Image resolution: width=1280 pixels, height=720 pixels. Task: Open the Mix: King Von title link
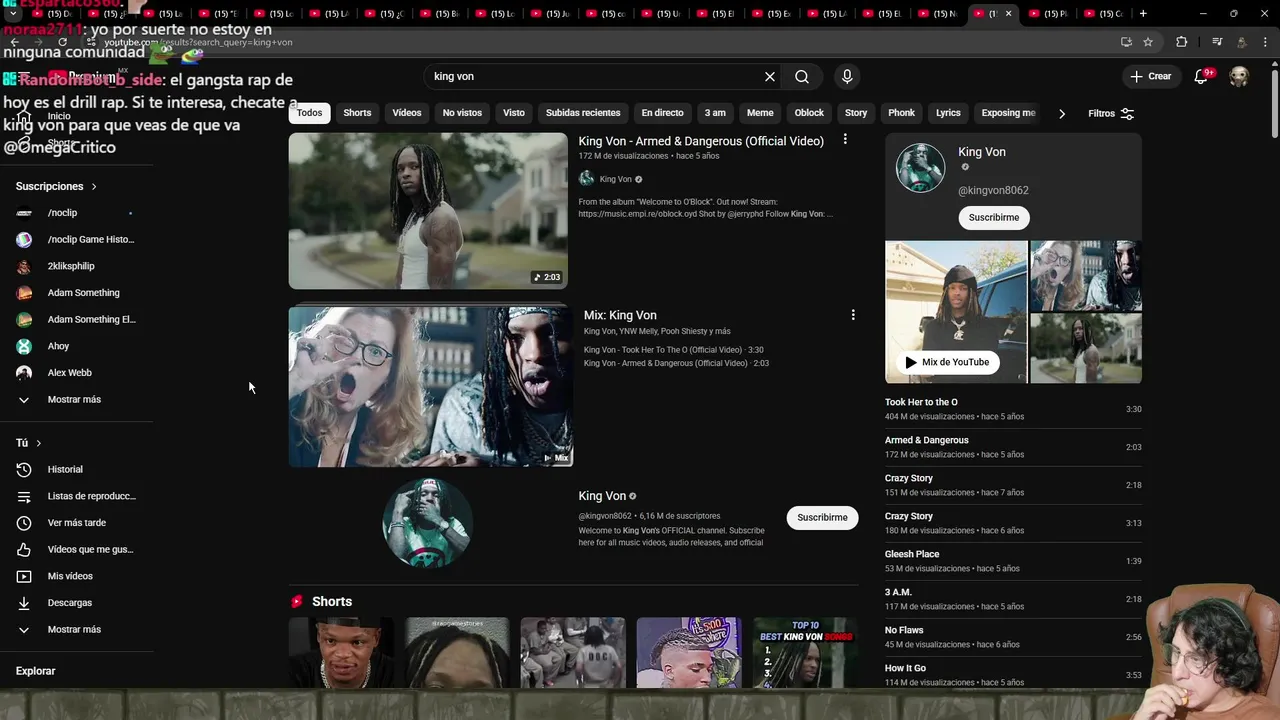620,315
